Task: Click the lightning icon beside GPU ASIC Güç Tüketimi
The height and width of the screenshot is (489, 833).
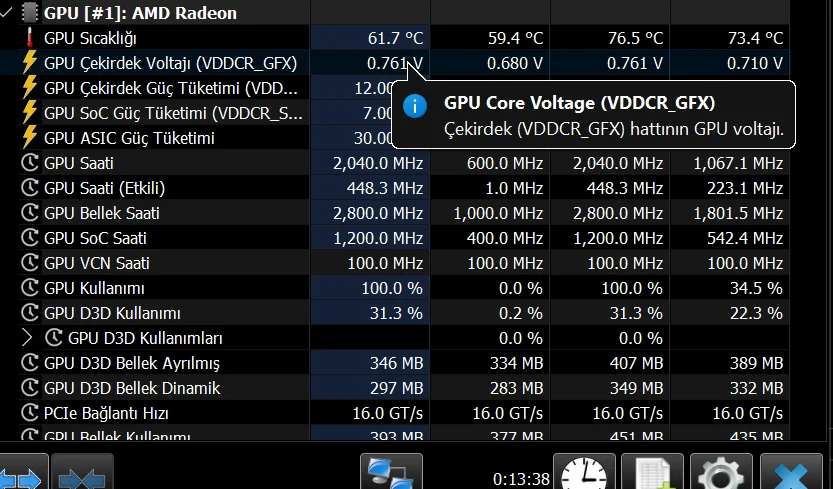Action: tap(29, 138)
